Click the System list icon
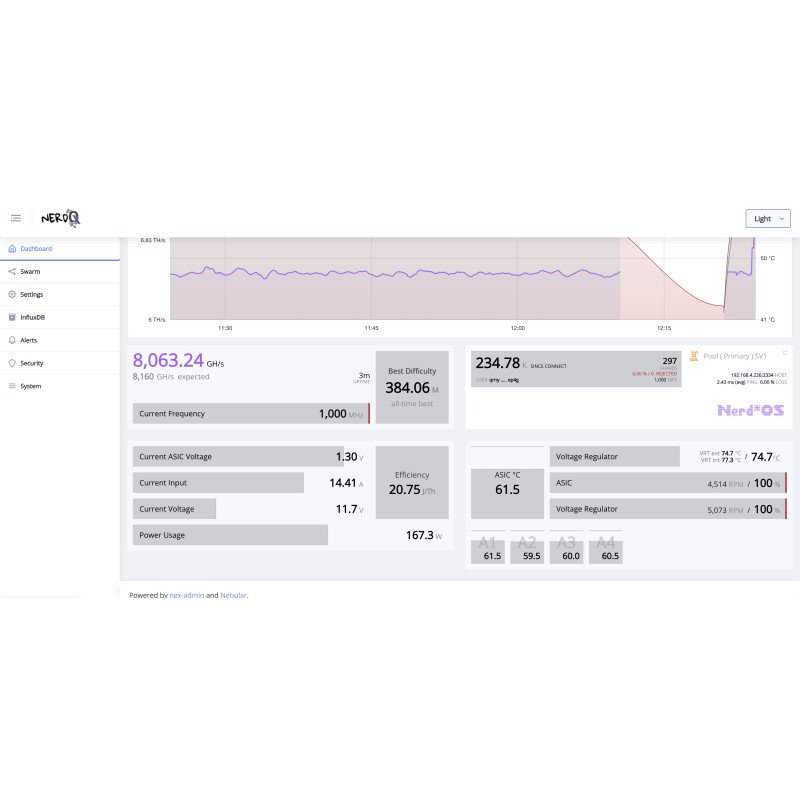 pyautogui.click(x=12, y=386)
